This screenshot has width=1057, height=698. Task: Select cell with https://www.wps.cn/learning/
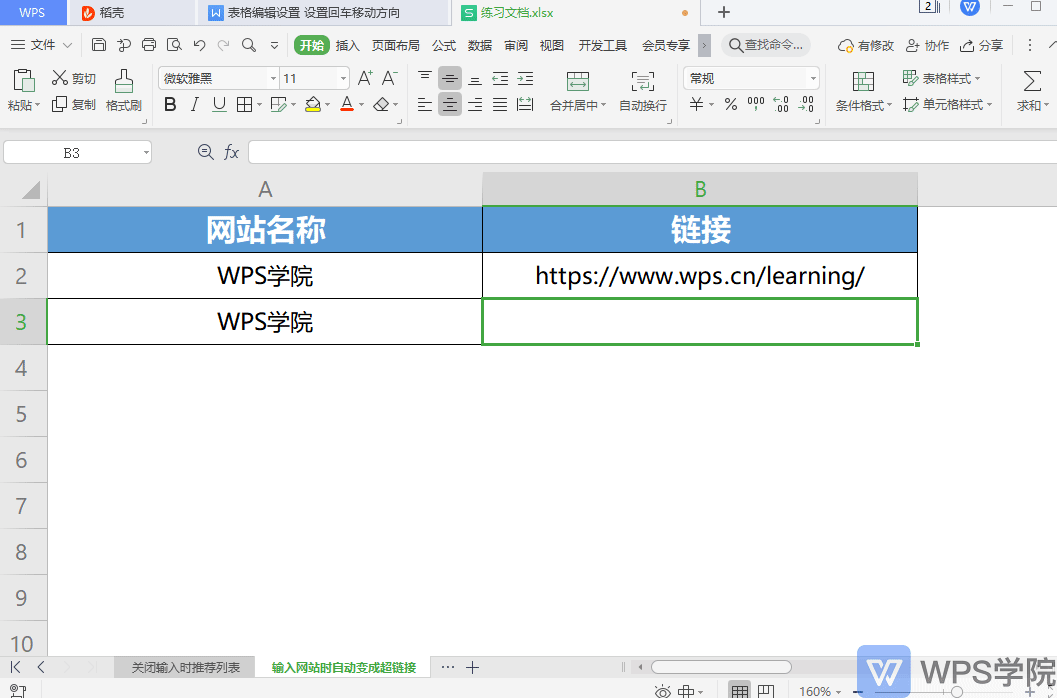click(700, 276)
